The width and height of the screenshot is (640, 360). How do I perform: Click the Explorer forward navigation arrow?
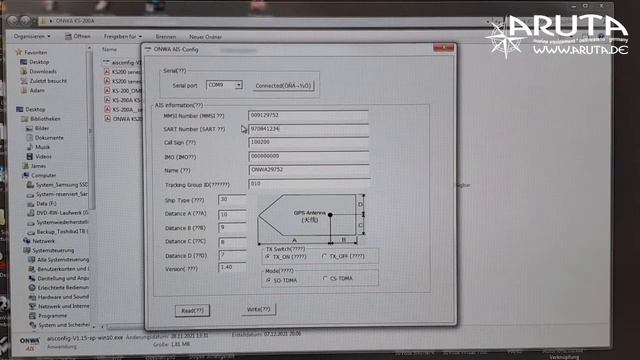click(x=25, y=20)
